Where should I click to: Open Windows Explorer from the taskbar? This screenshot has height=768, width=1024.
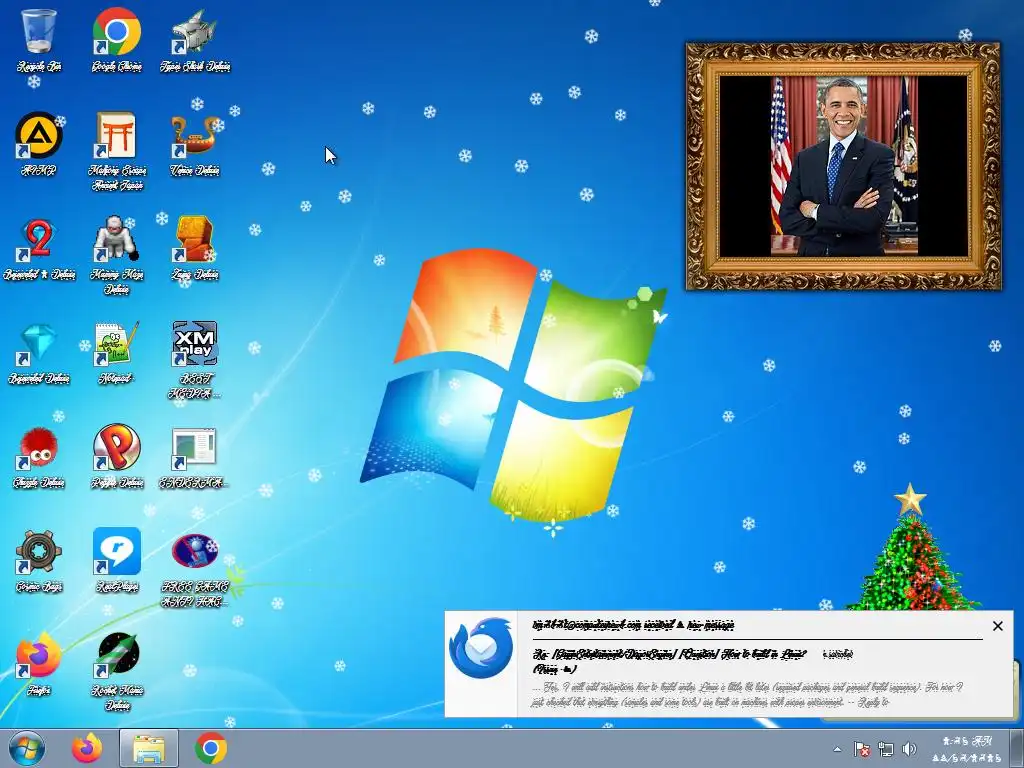(x=149, y=748)
